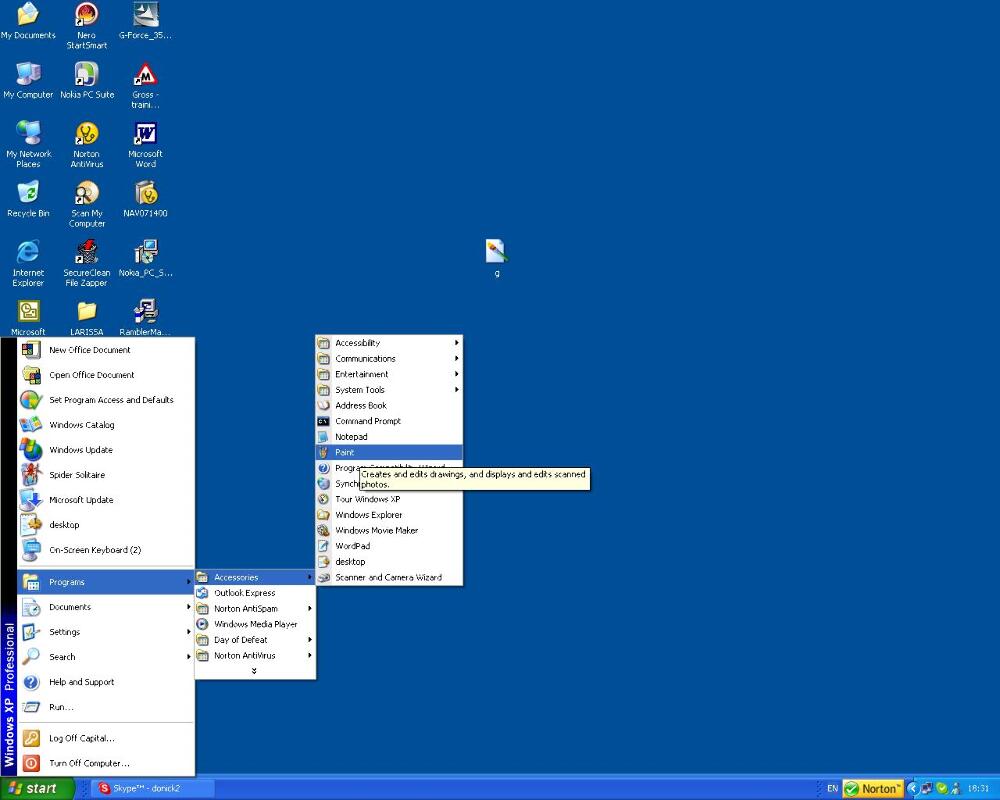Launch Paint from the Accessories menu
1000x800 pixels.
(389, 452)
